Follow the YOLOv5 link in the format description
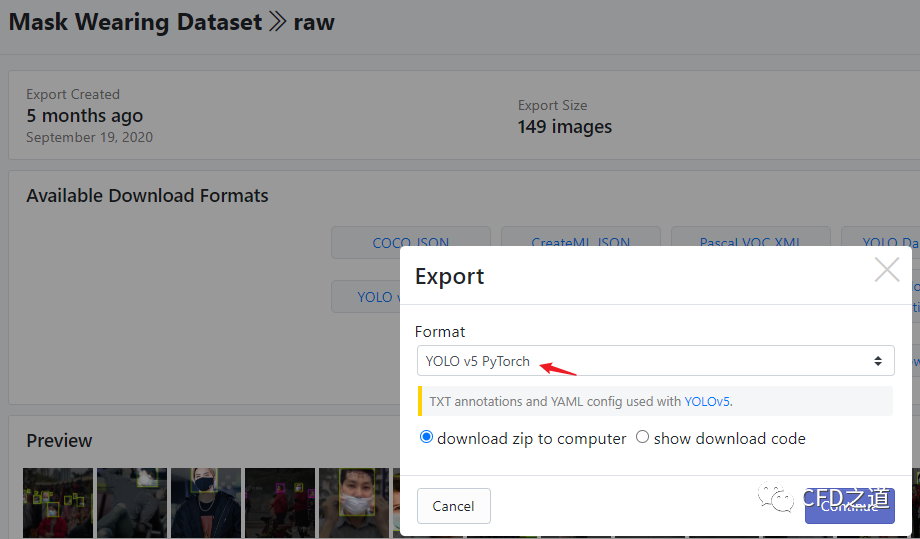The height and width of the screenshot is (539, 920). (707, 401)
